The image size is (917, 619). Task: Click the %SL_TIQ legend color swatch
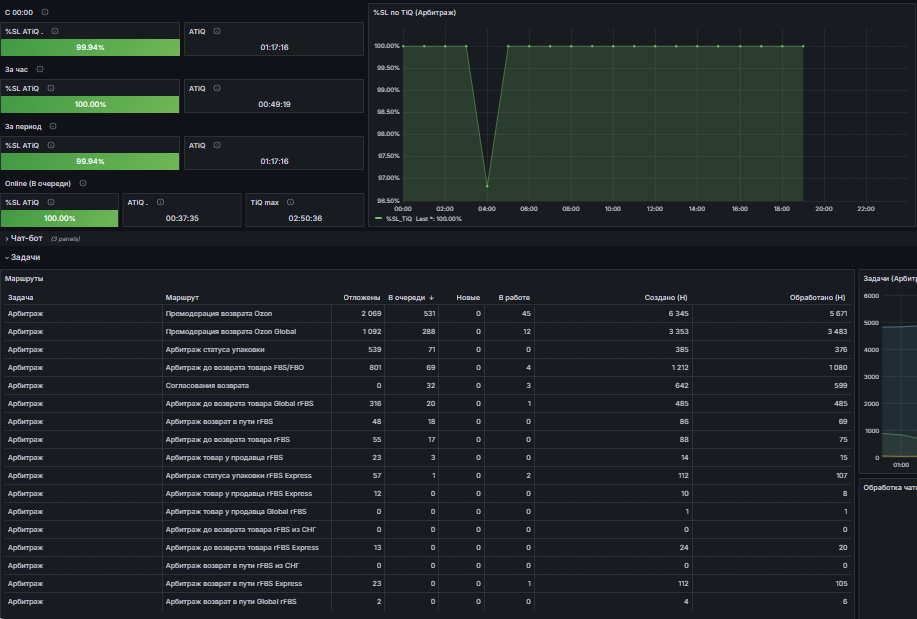[x=378, y=218]
